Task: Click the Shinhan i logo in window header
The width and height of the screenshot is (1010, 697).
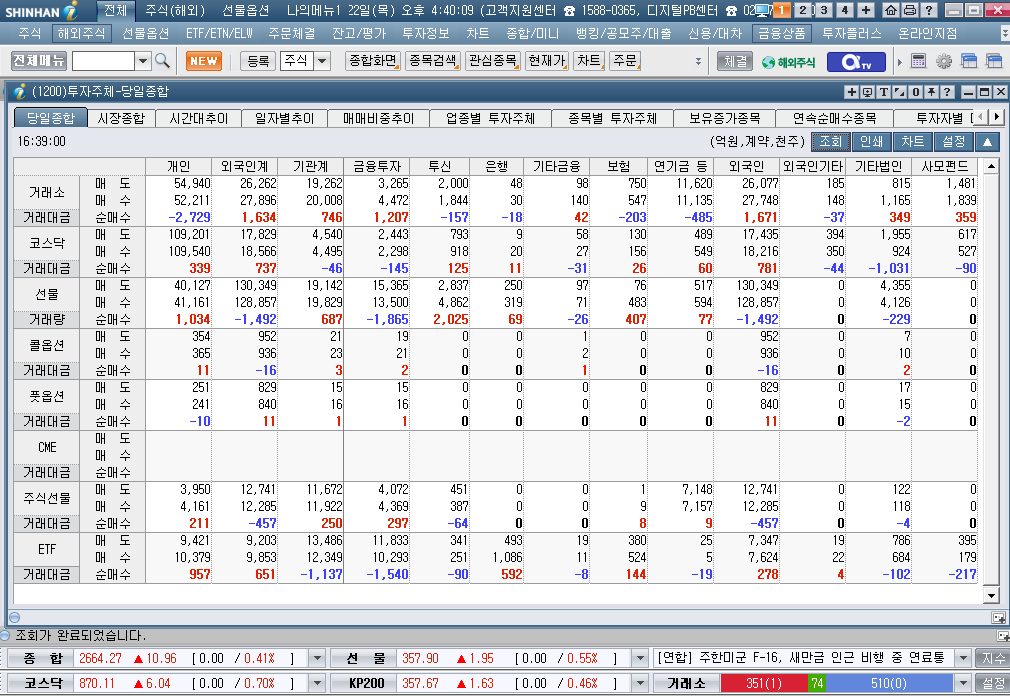Action: pyautogui.click(x=19, y=92)
